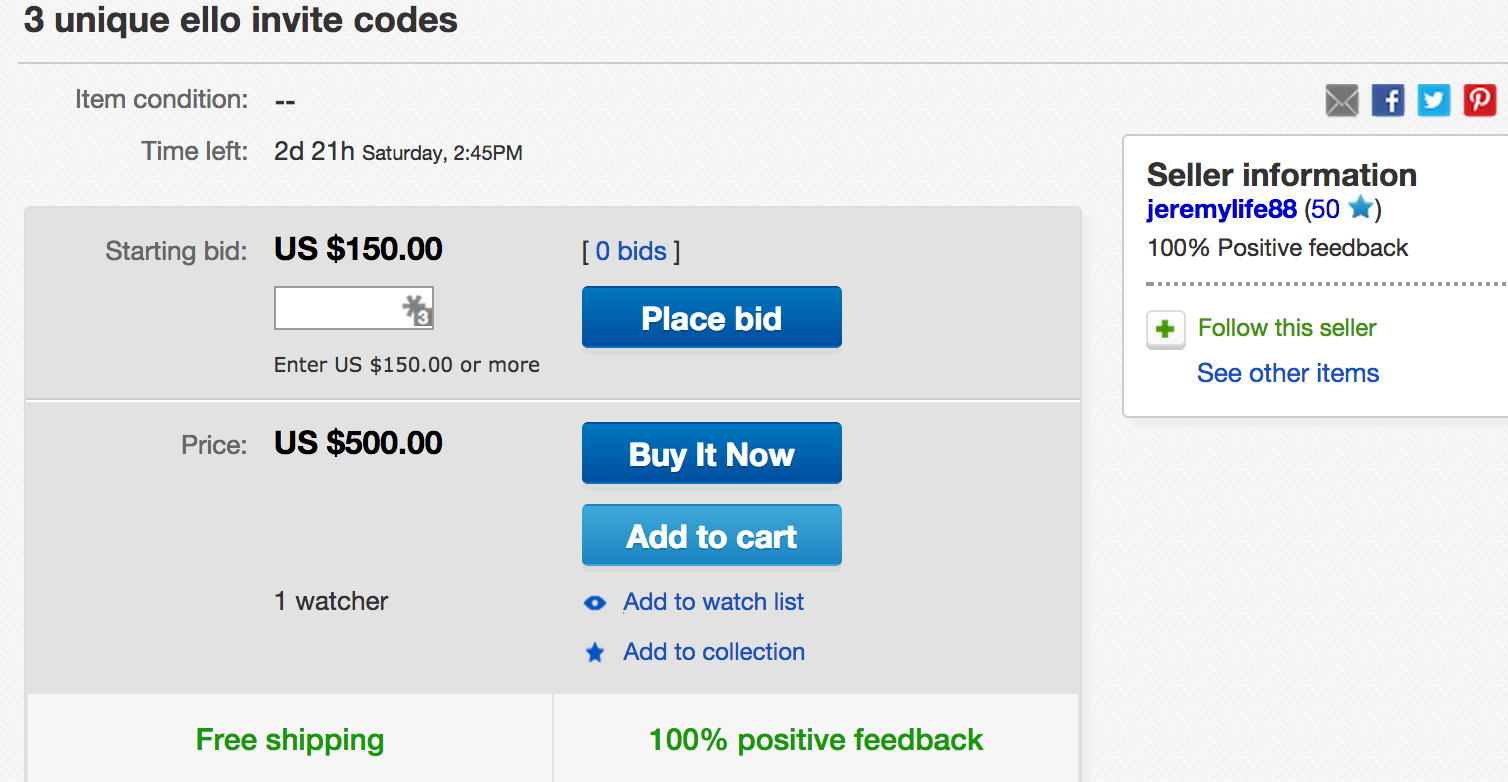
Task: Open seller feedback score 50
Action: [x=1325, y=209]
